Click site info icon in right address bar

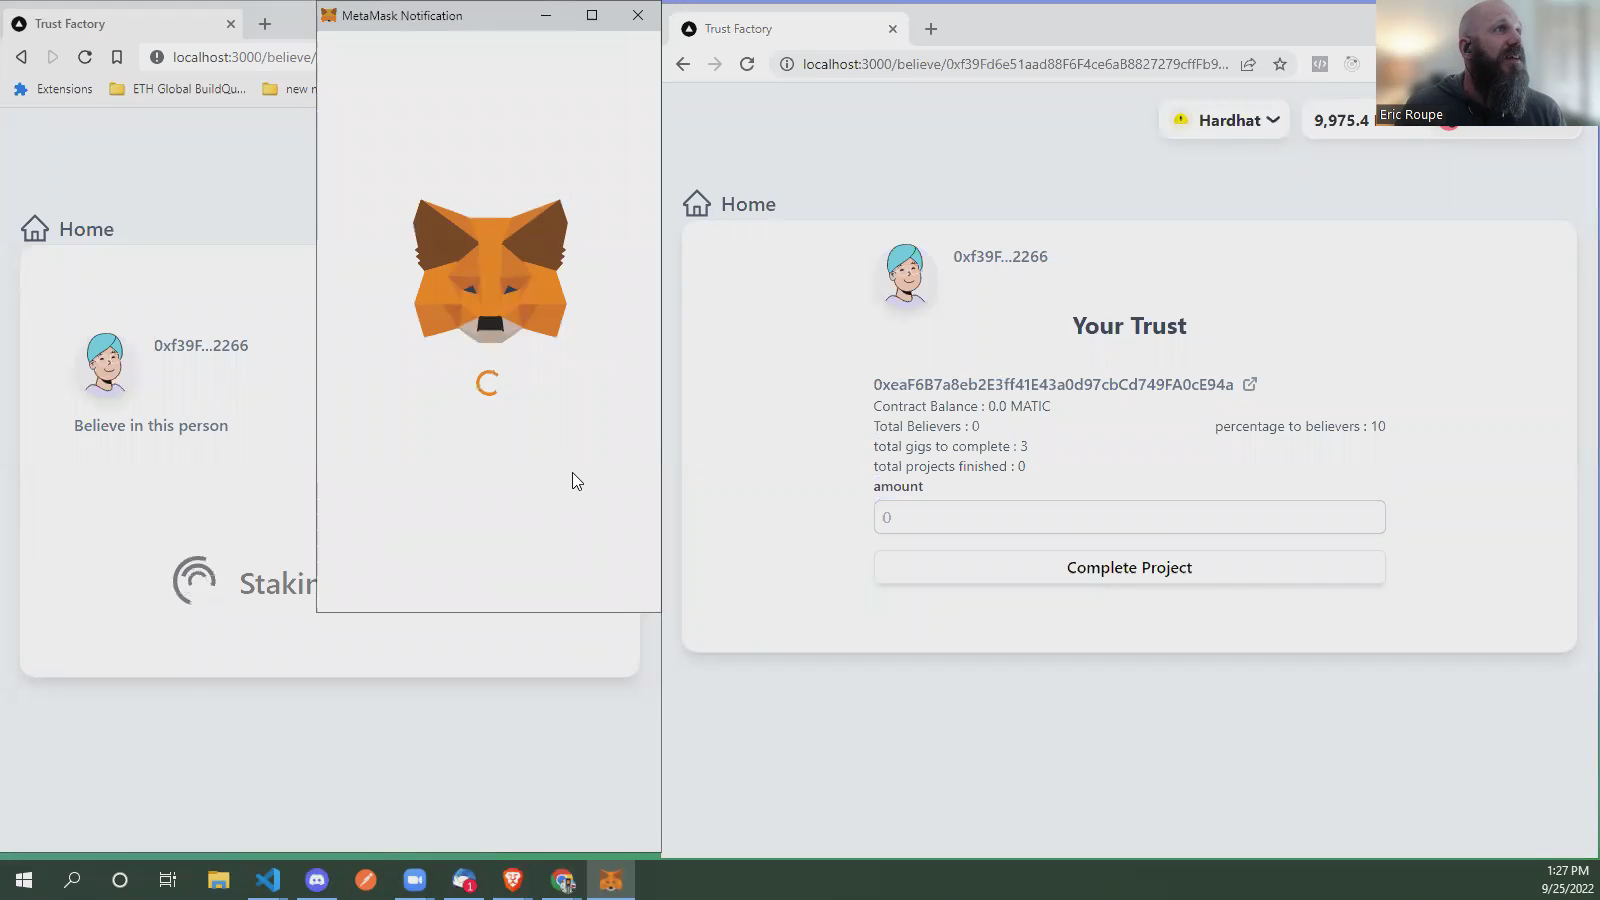click(787, 64)
